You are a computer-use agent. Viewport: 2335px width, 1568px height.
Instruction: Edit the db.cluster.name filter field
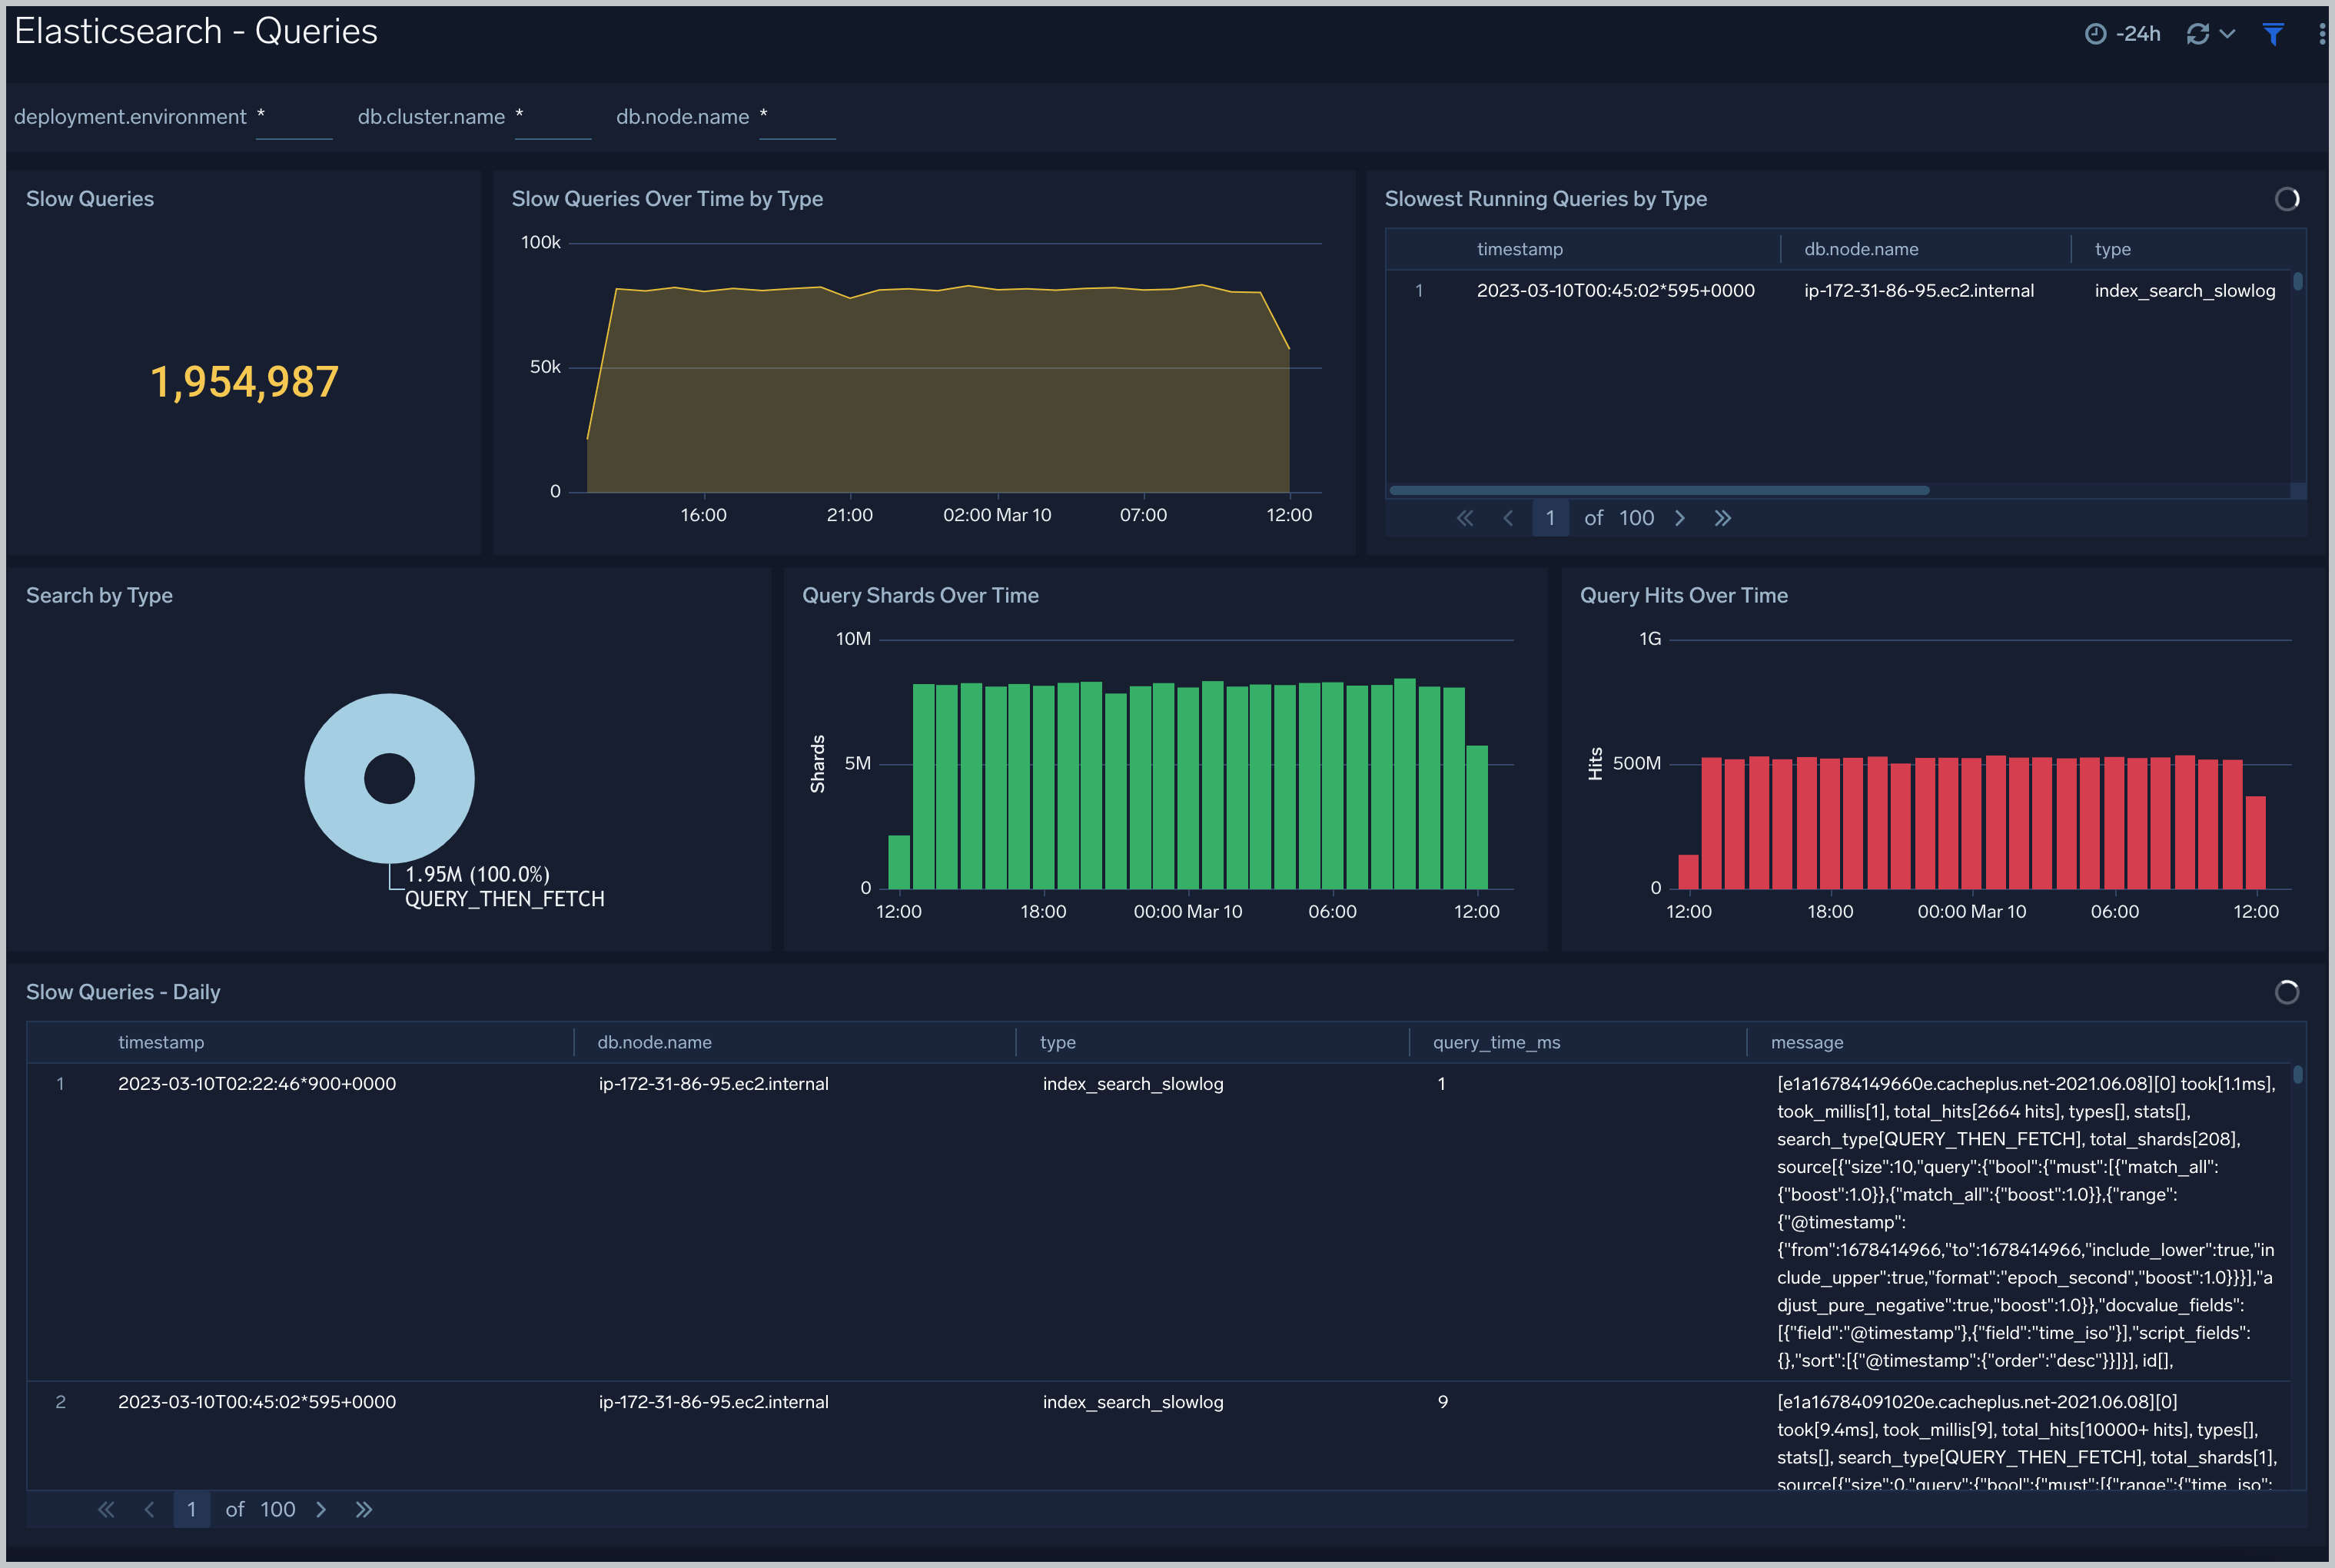[552, 118]
